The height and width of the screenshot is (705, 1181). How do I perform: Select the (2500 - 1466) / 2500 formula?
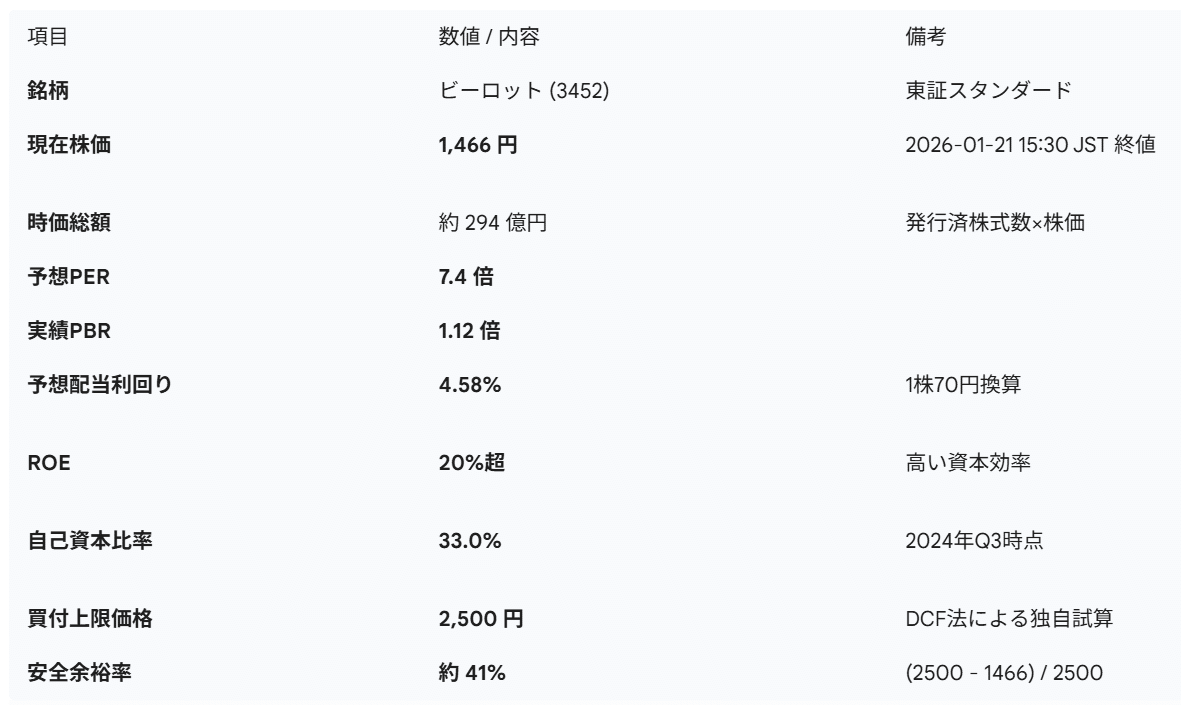coord(1003,673)
